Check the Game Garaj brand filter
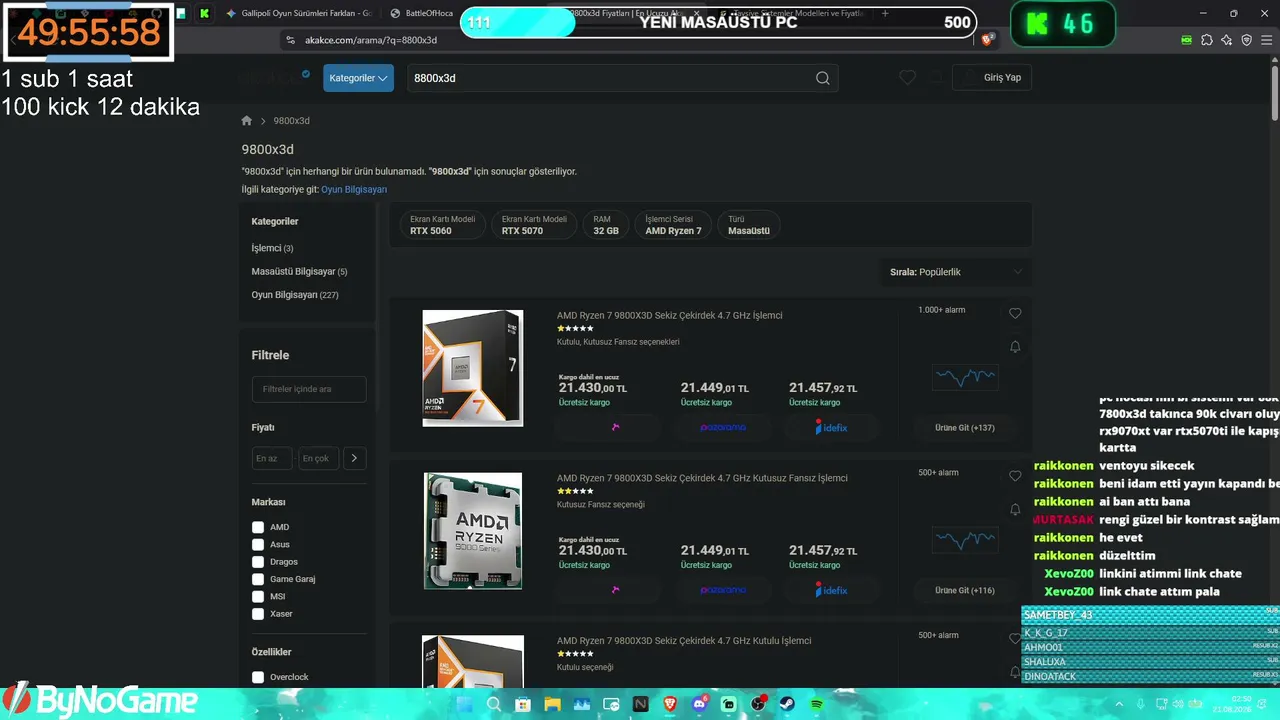Image resolution: width=1280 pixels, height=720 pixels. coord(258,579)
